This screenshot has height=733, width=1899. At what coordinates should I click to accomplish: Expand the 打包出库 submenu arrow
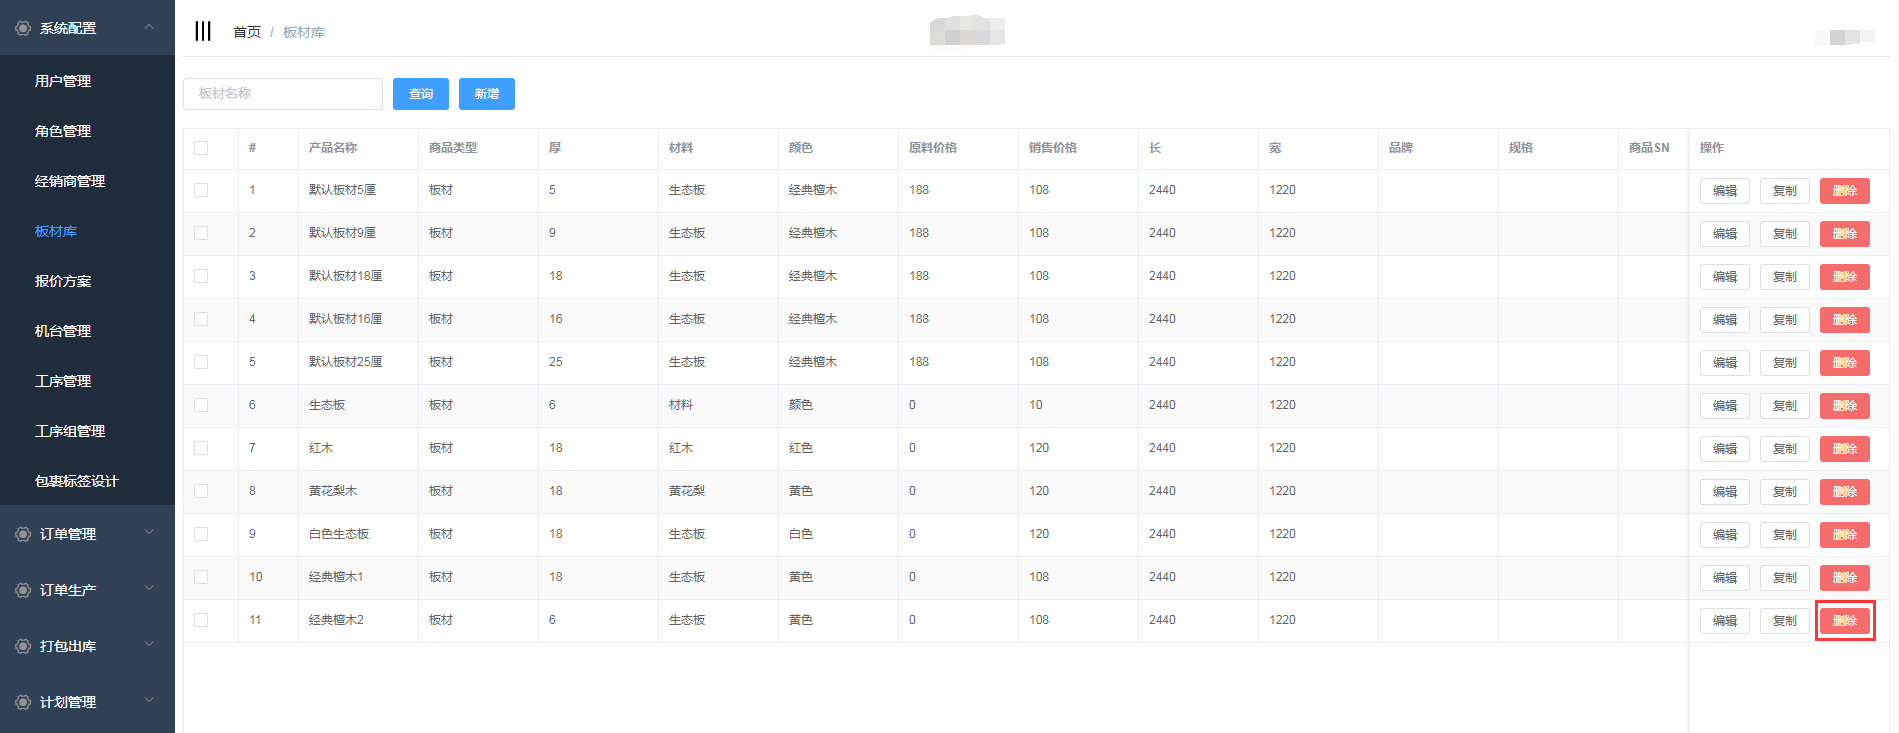pyautogui.click(x=149, y=645)
